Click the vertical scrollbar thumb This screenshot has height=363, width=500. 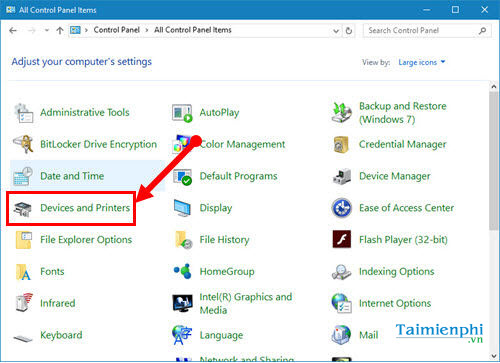pyautogui.click(x=494, y=161)
